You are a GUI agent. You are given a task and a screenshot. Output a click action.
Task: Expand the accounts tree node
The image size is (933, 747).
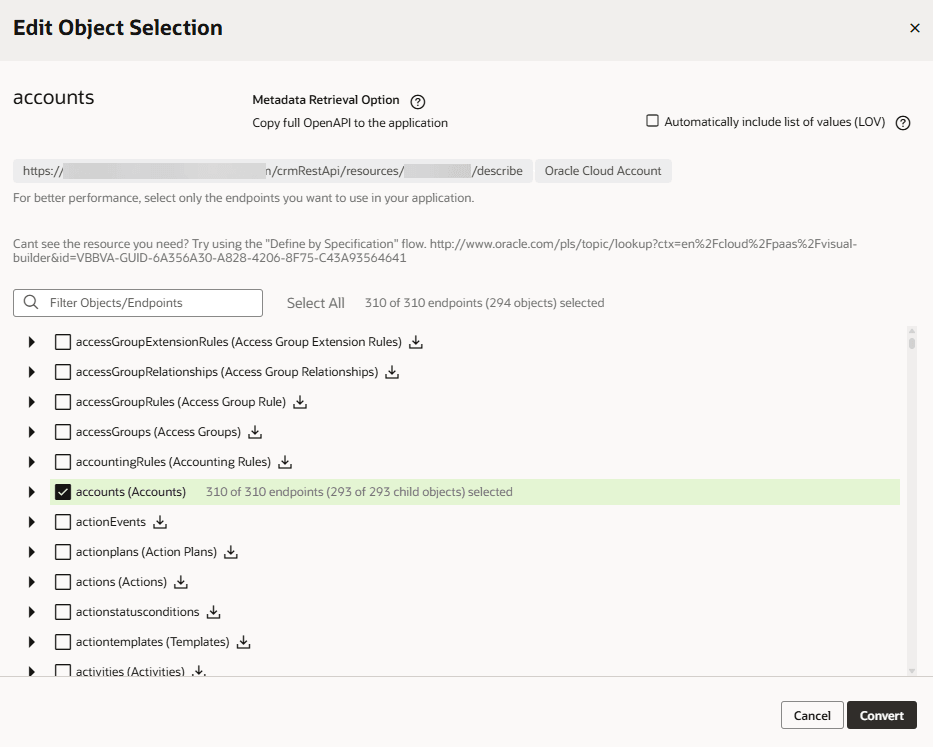click(x=30, y=492)
